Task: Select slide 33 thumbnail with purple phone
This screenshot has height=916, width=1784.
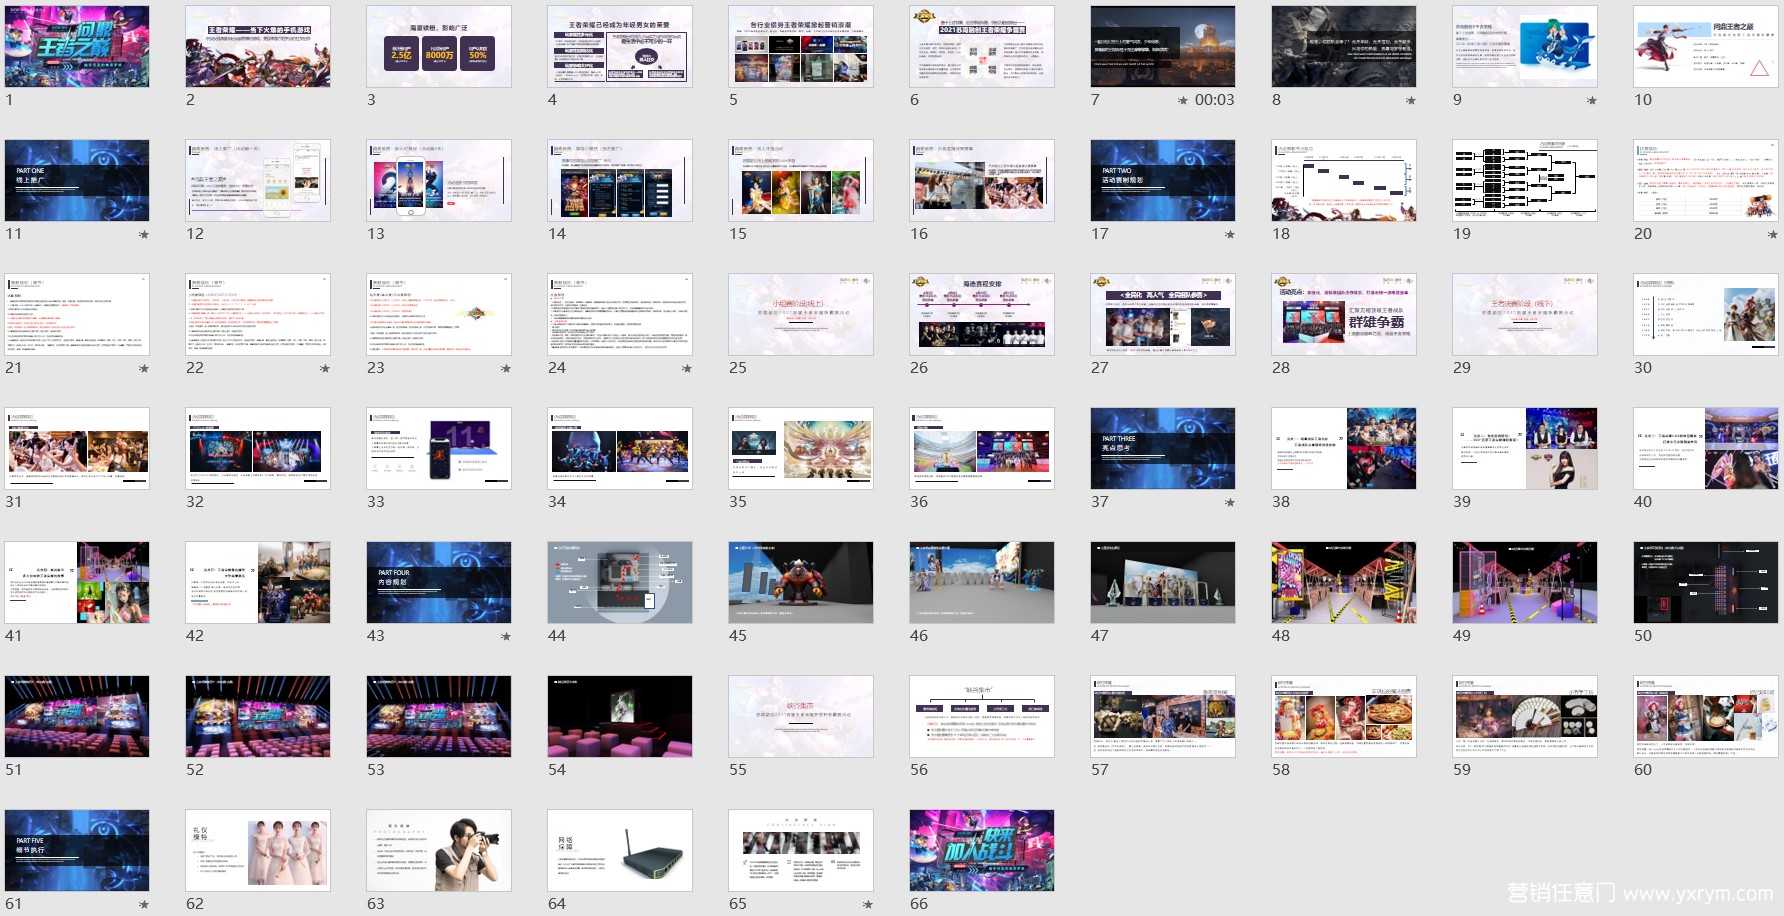Action: pos(439,449)
